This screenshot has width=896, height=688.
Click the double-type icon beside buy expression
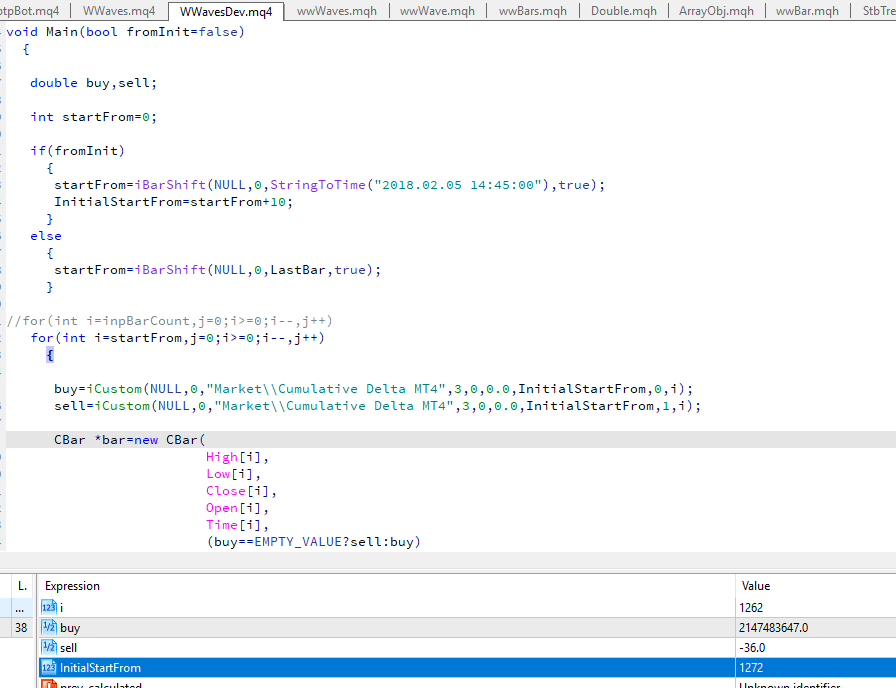[x=49, y=627]
